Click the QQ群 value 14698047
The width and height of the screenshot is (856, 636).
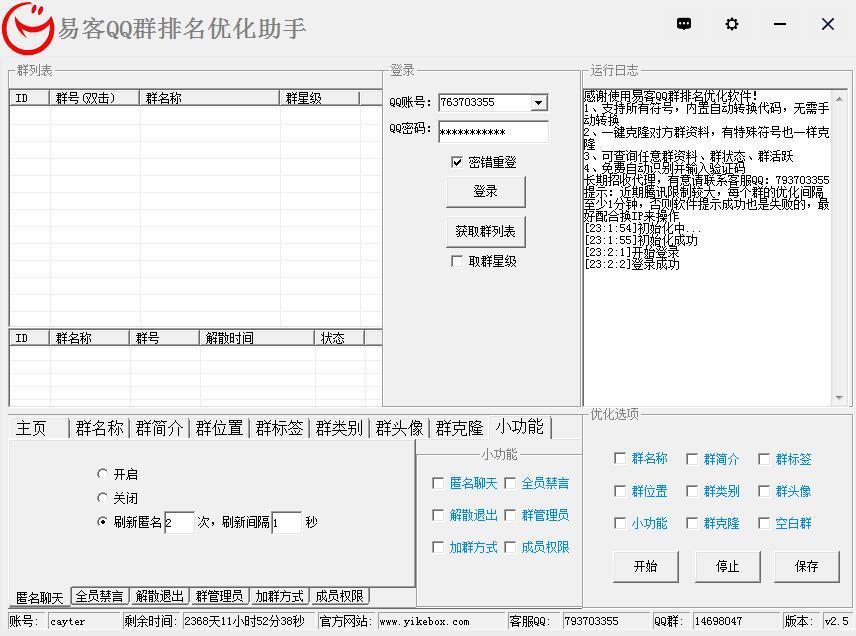(736, 621)
